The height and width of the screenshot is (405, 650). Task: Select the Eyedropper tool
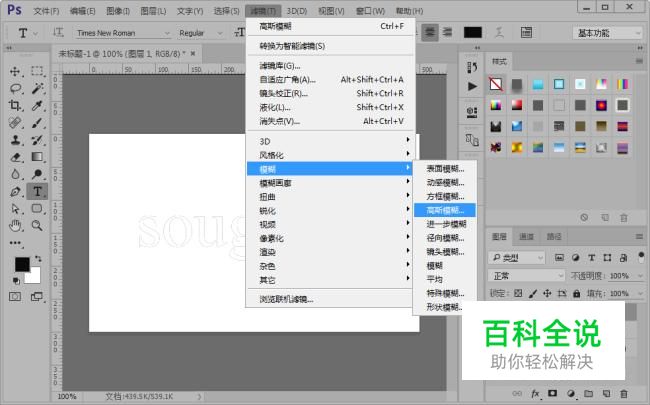[37, 105]
